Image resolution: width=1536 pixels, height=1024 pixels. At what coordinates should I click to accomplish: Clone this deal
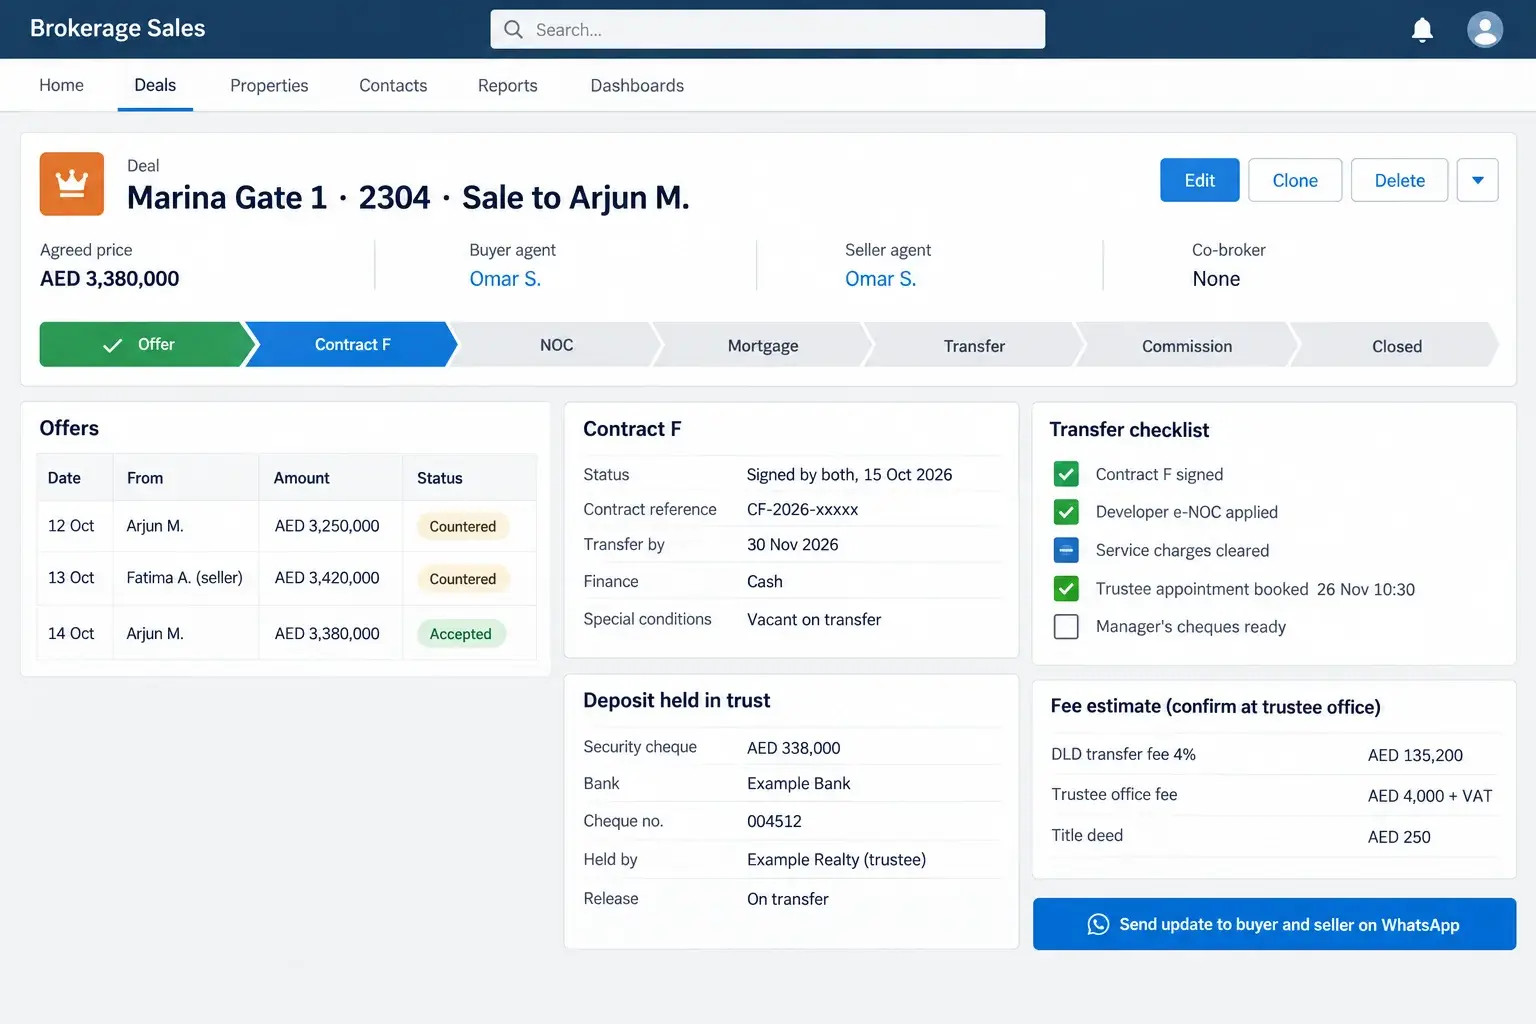1295,180
